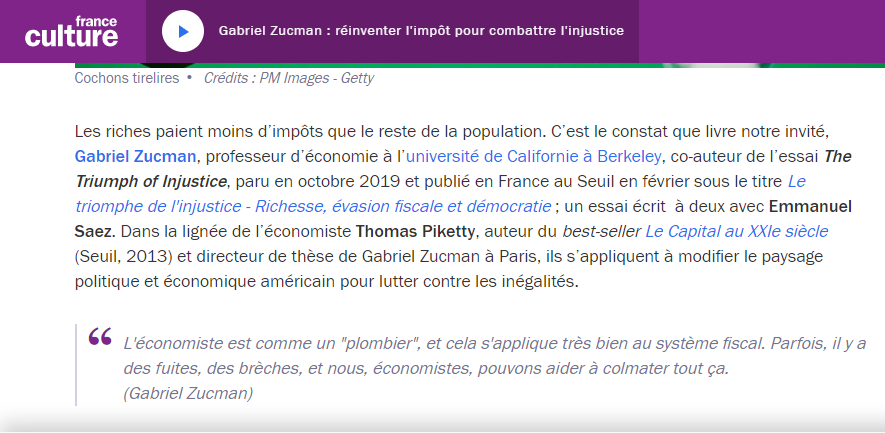
Task: Click the sentence starting Les riches paient
Action: coord(308,132)
